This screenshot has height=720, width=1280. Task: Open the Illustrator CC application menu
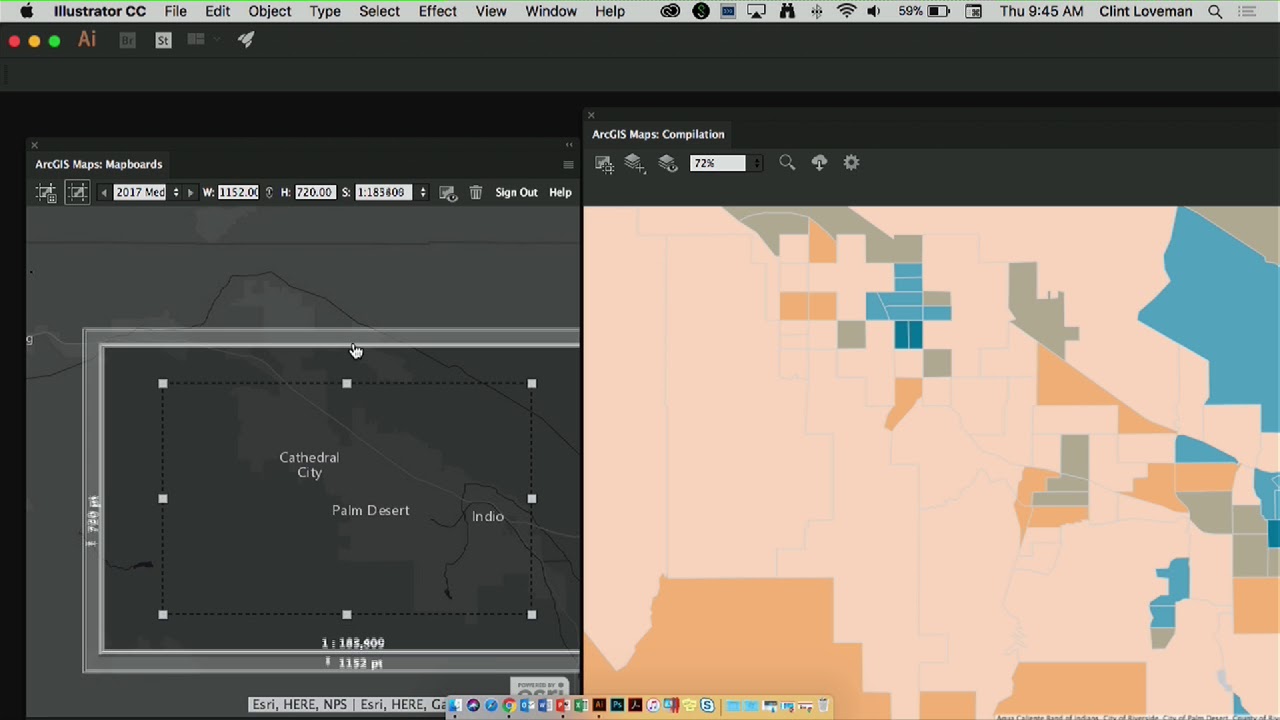click(100, 11)
